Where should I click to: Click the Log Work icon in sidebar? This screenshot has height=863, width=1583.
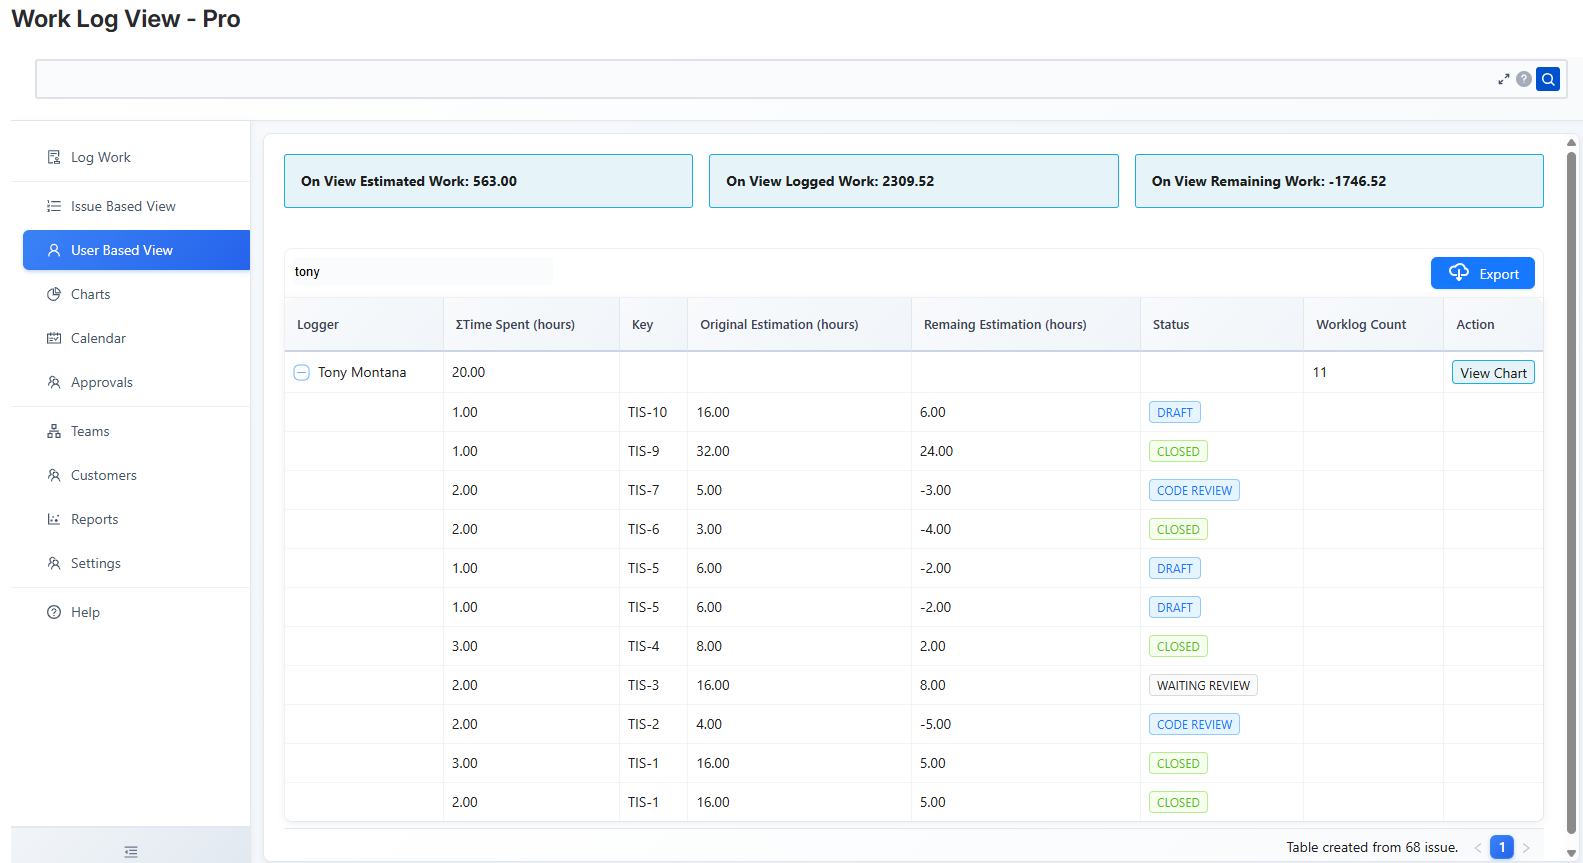tap(54, 157)
